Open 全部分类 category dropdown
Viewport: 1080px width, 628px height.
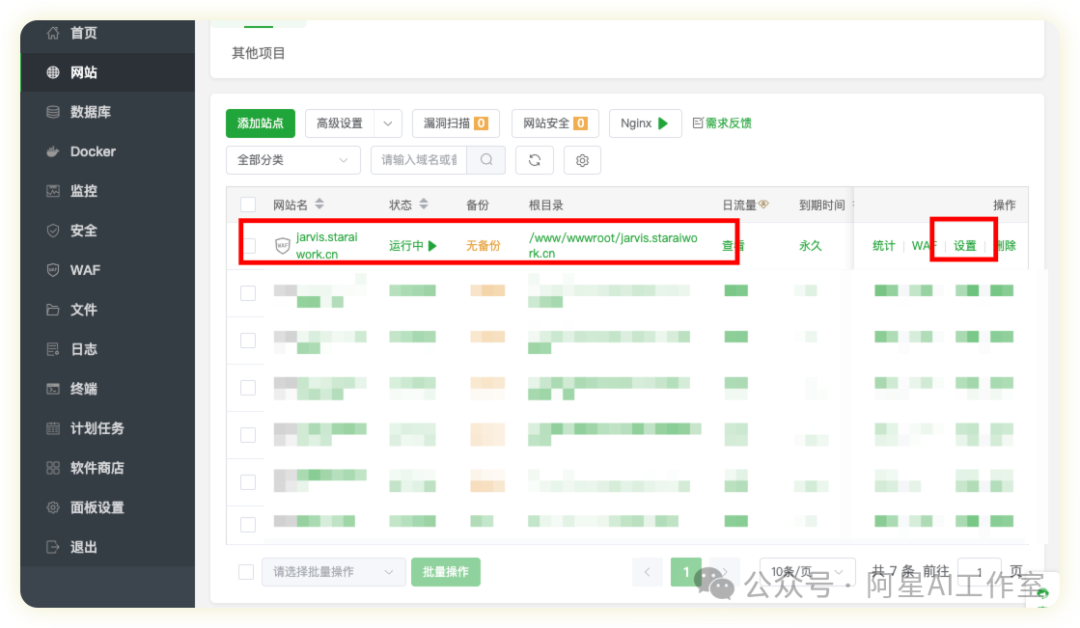coord(293,160)
